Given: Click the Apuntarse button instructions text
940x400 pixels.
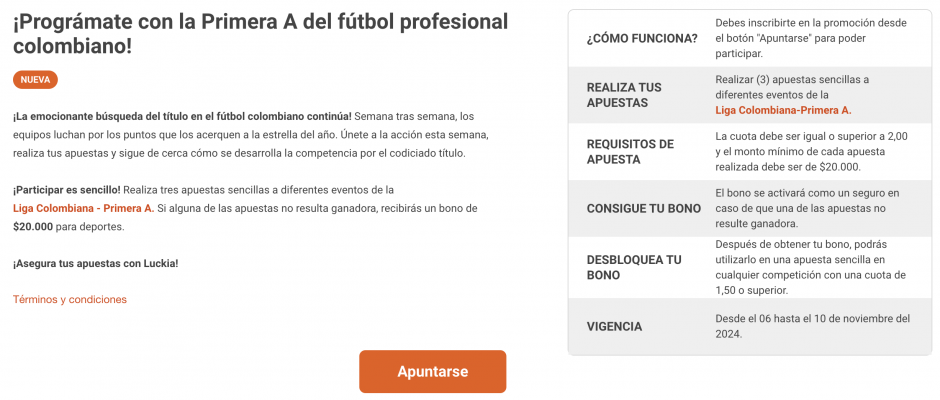Looking at the screenshot, I should [811, 38].
